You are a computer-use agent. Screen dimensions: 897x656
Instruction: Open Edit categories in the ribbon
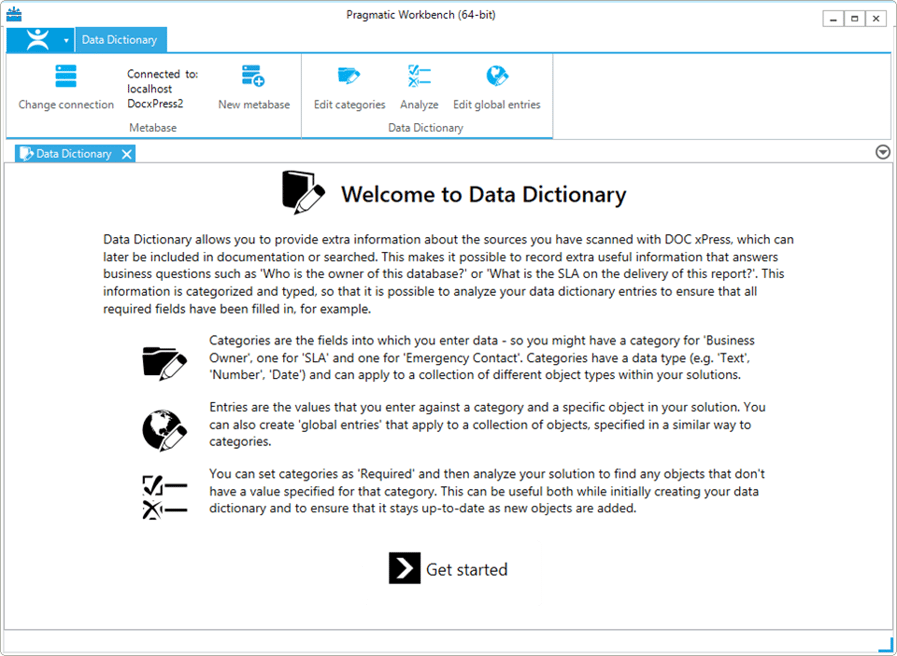(x=349, y=77)
